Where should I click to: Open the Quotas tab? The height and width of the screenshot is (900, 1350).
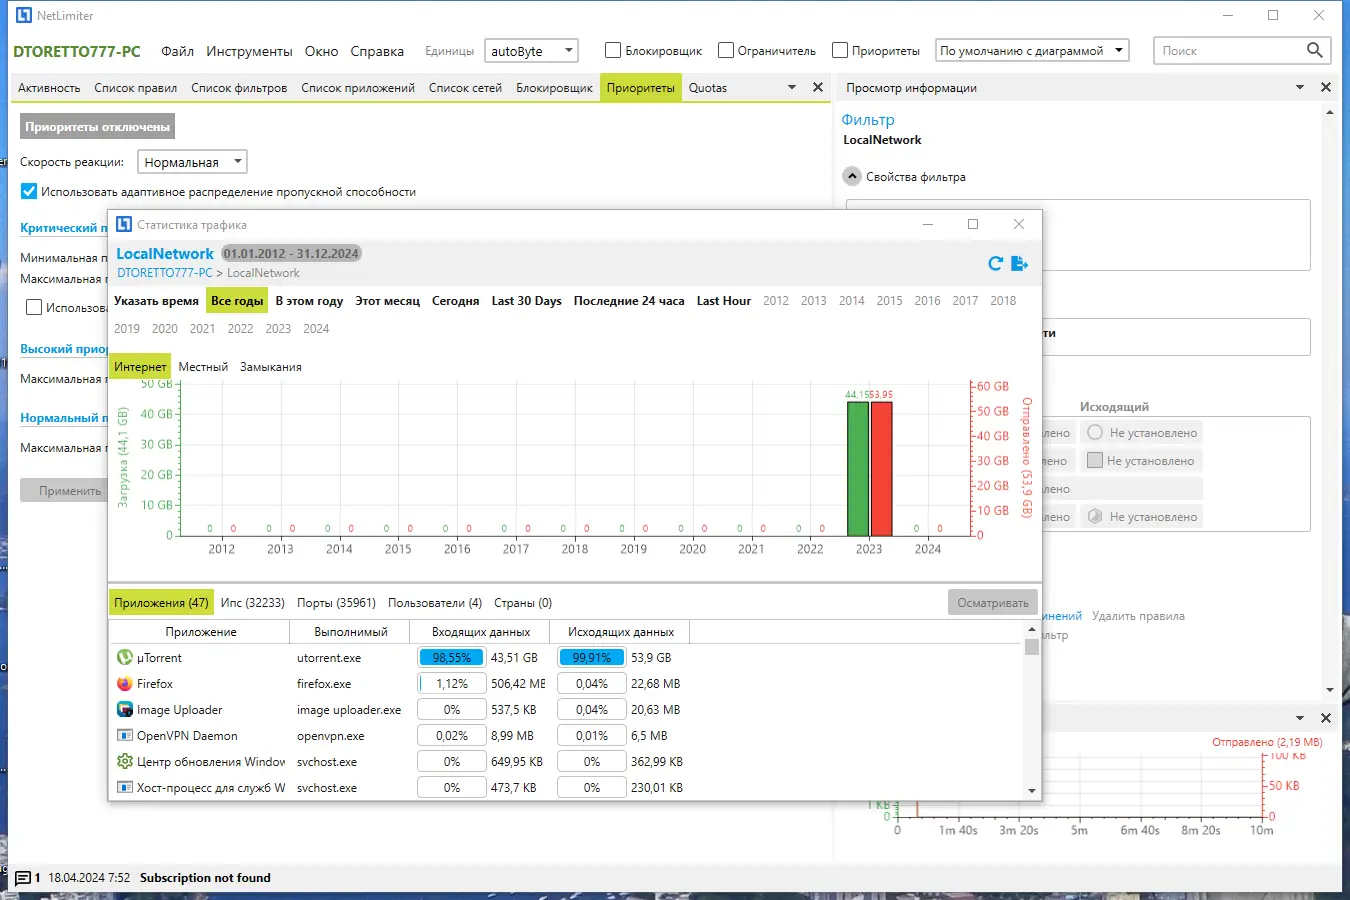pyautogui.click(x=708, y=88)
